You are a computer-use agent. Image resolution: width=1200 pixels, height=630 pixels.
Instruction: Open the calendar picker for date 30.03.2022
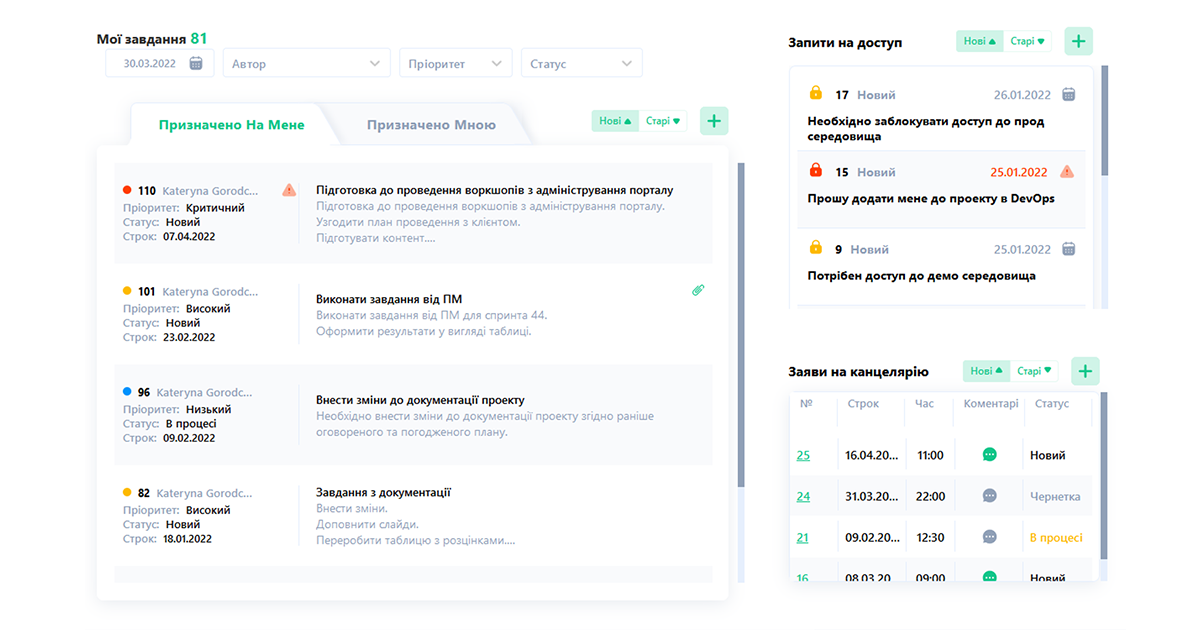196,63
